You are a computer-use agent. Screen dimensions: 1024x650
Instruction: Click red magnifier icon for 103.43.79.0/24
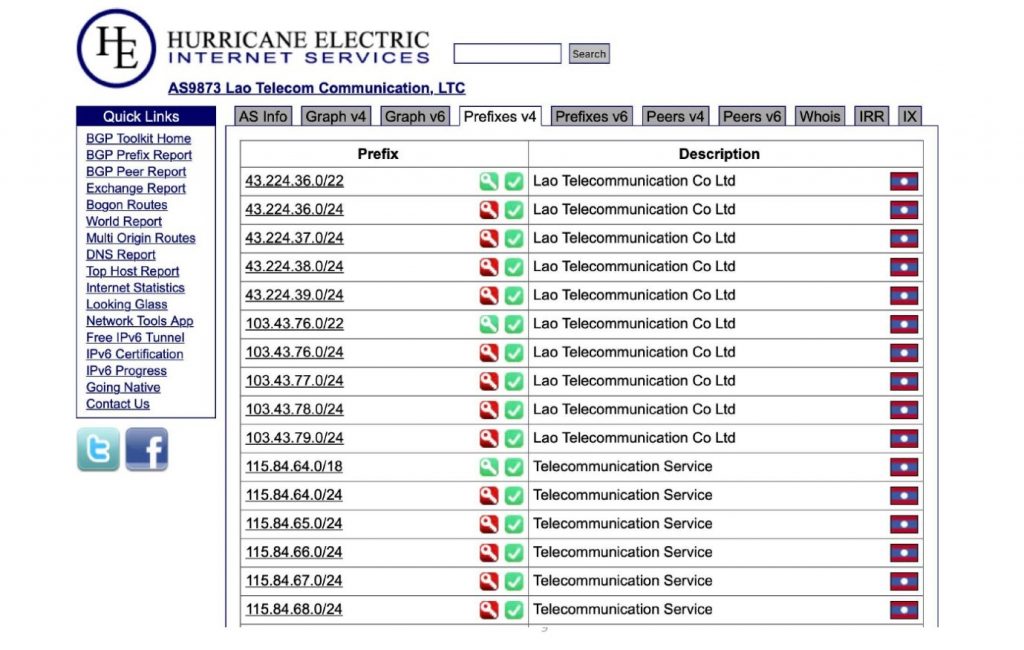pyautogui.click(x=488, y=438)
